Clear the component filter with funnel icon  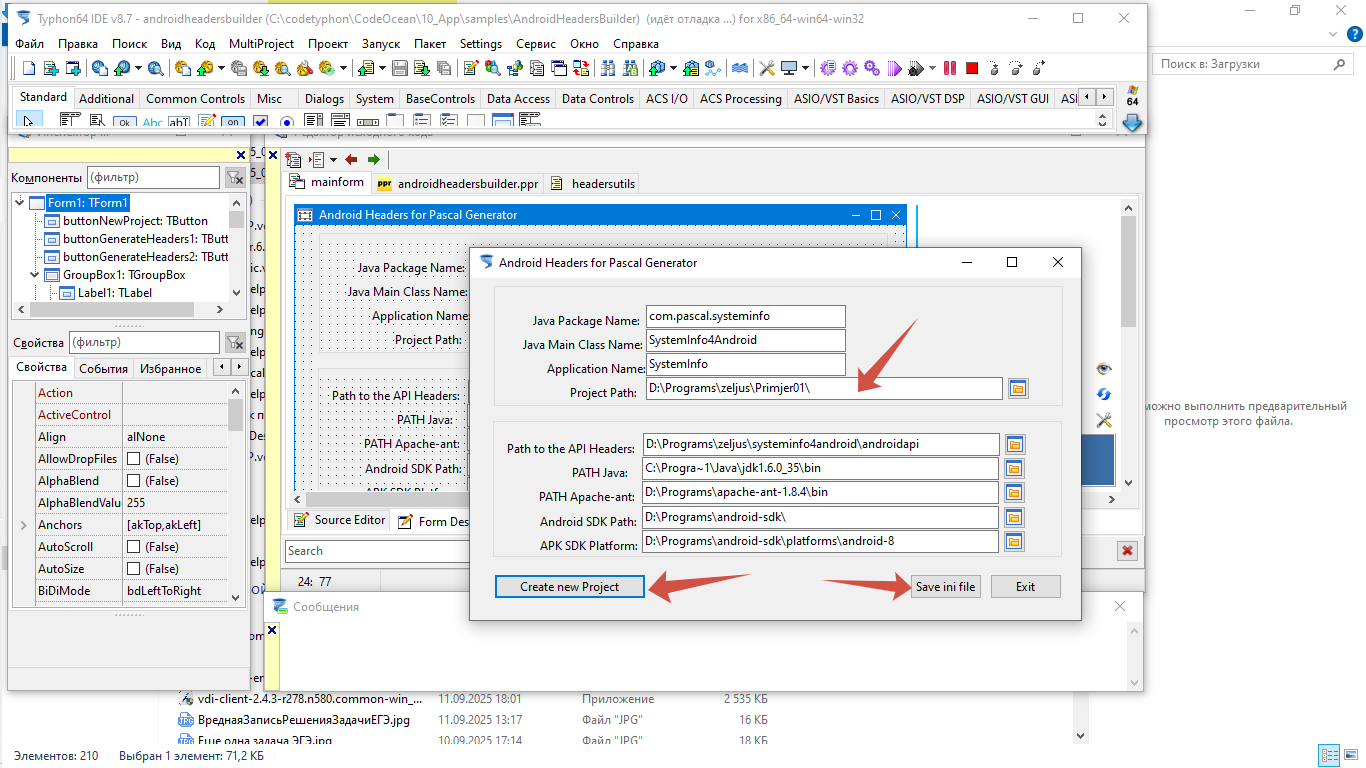coord(235,178)
